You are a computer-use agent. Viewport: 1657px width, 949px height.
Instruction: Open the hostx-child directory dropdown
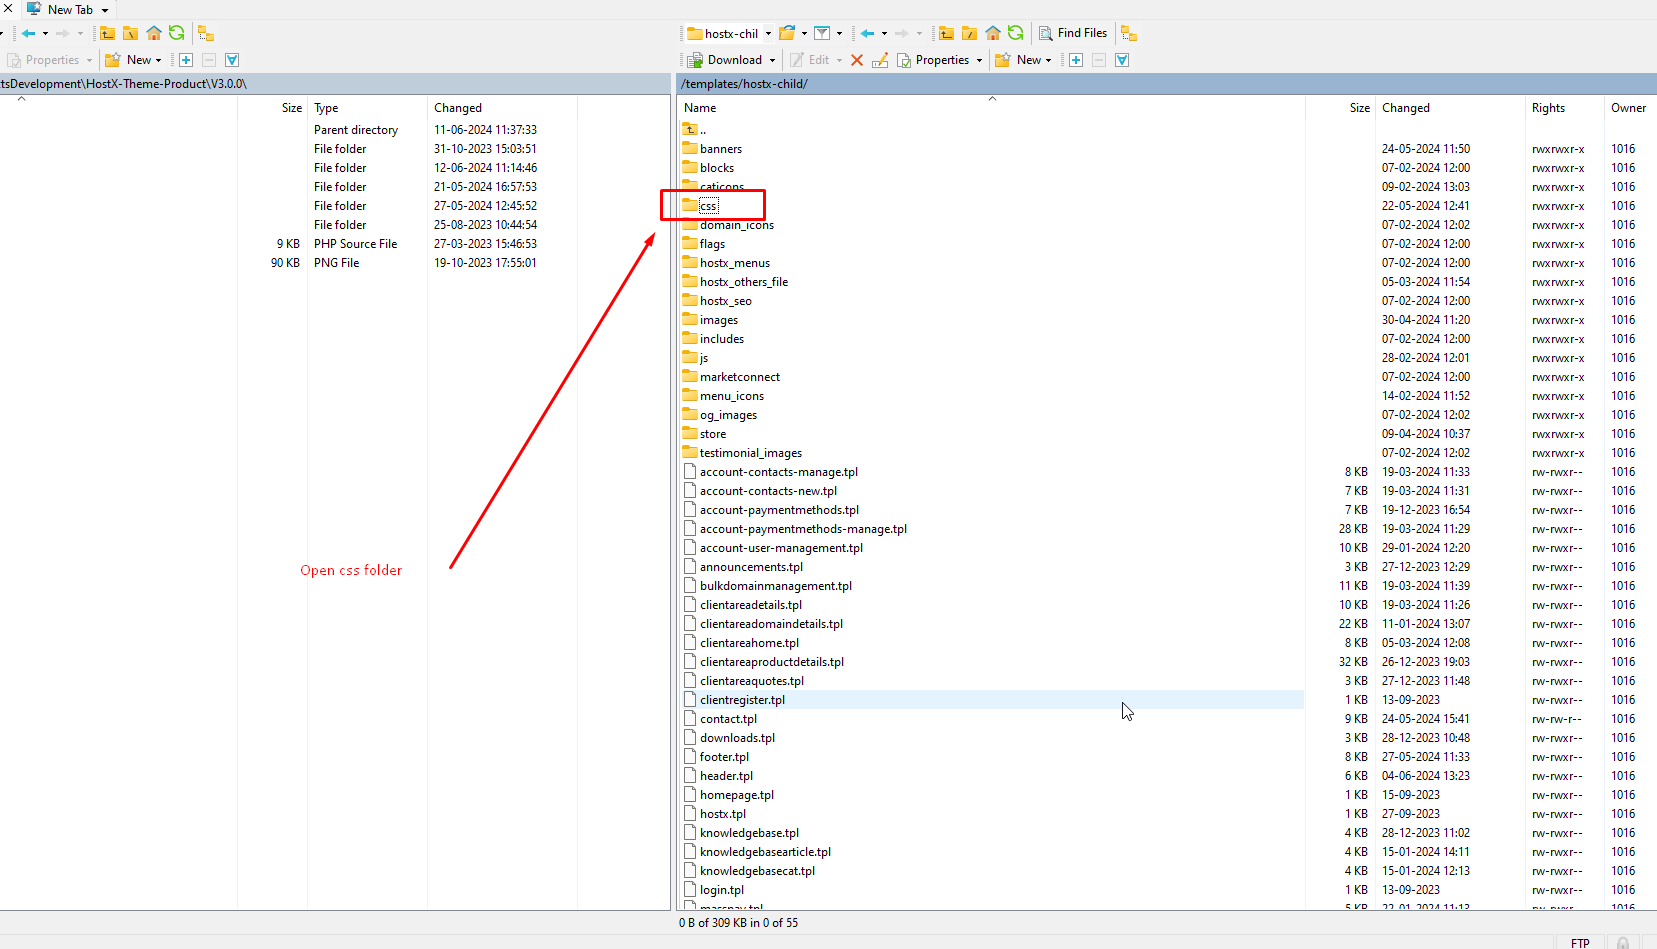pyautogui.click(x=768, y=33)
